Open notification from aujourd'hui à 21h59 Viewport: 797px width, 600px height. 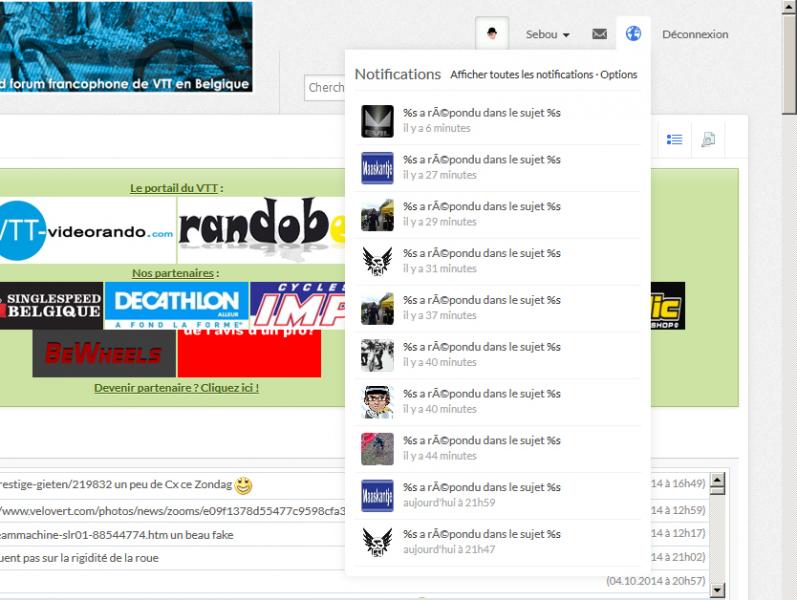point(497,495)
